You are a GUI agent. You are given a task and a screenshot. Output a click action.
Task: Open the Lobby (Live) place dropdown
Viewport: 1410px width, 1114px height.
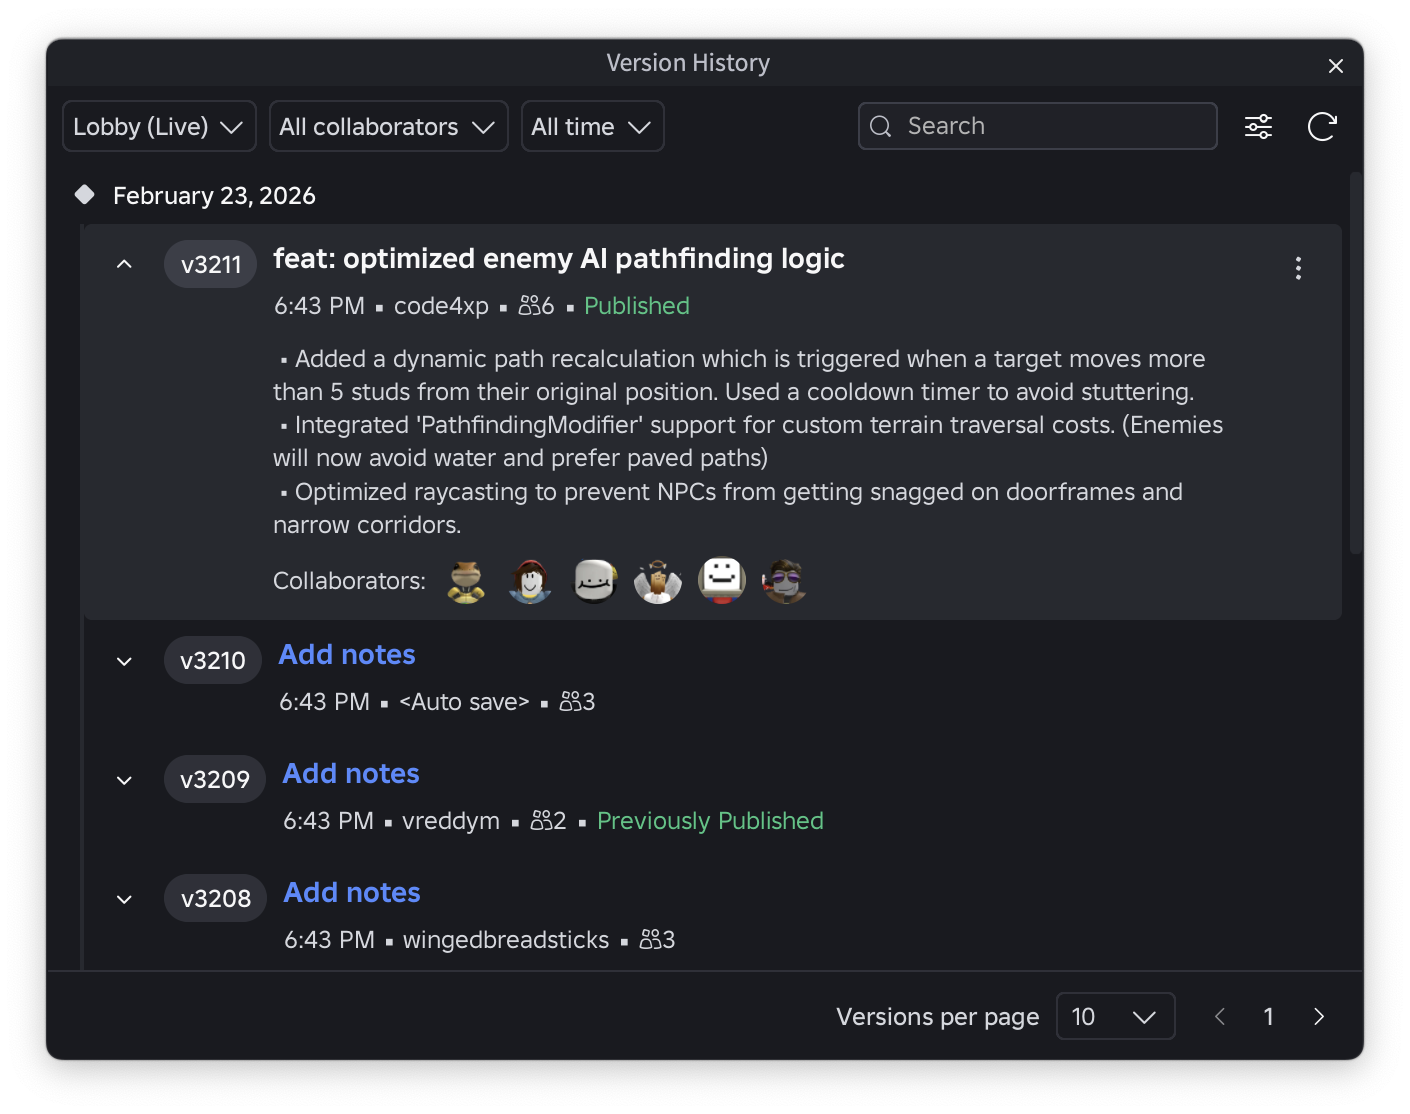159,127
